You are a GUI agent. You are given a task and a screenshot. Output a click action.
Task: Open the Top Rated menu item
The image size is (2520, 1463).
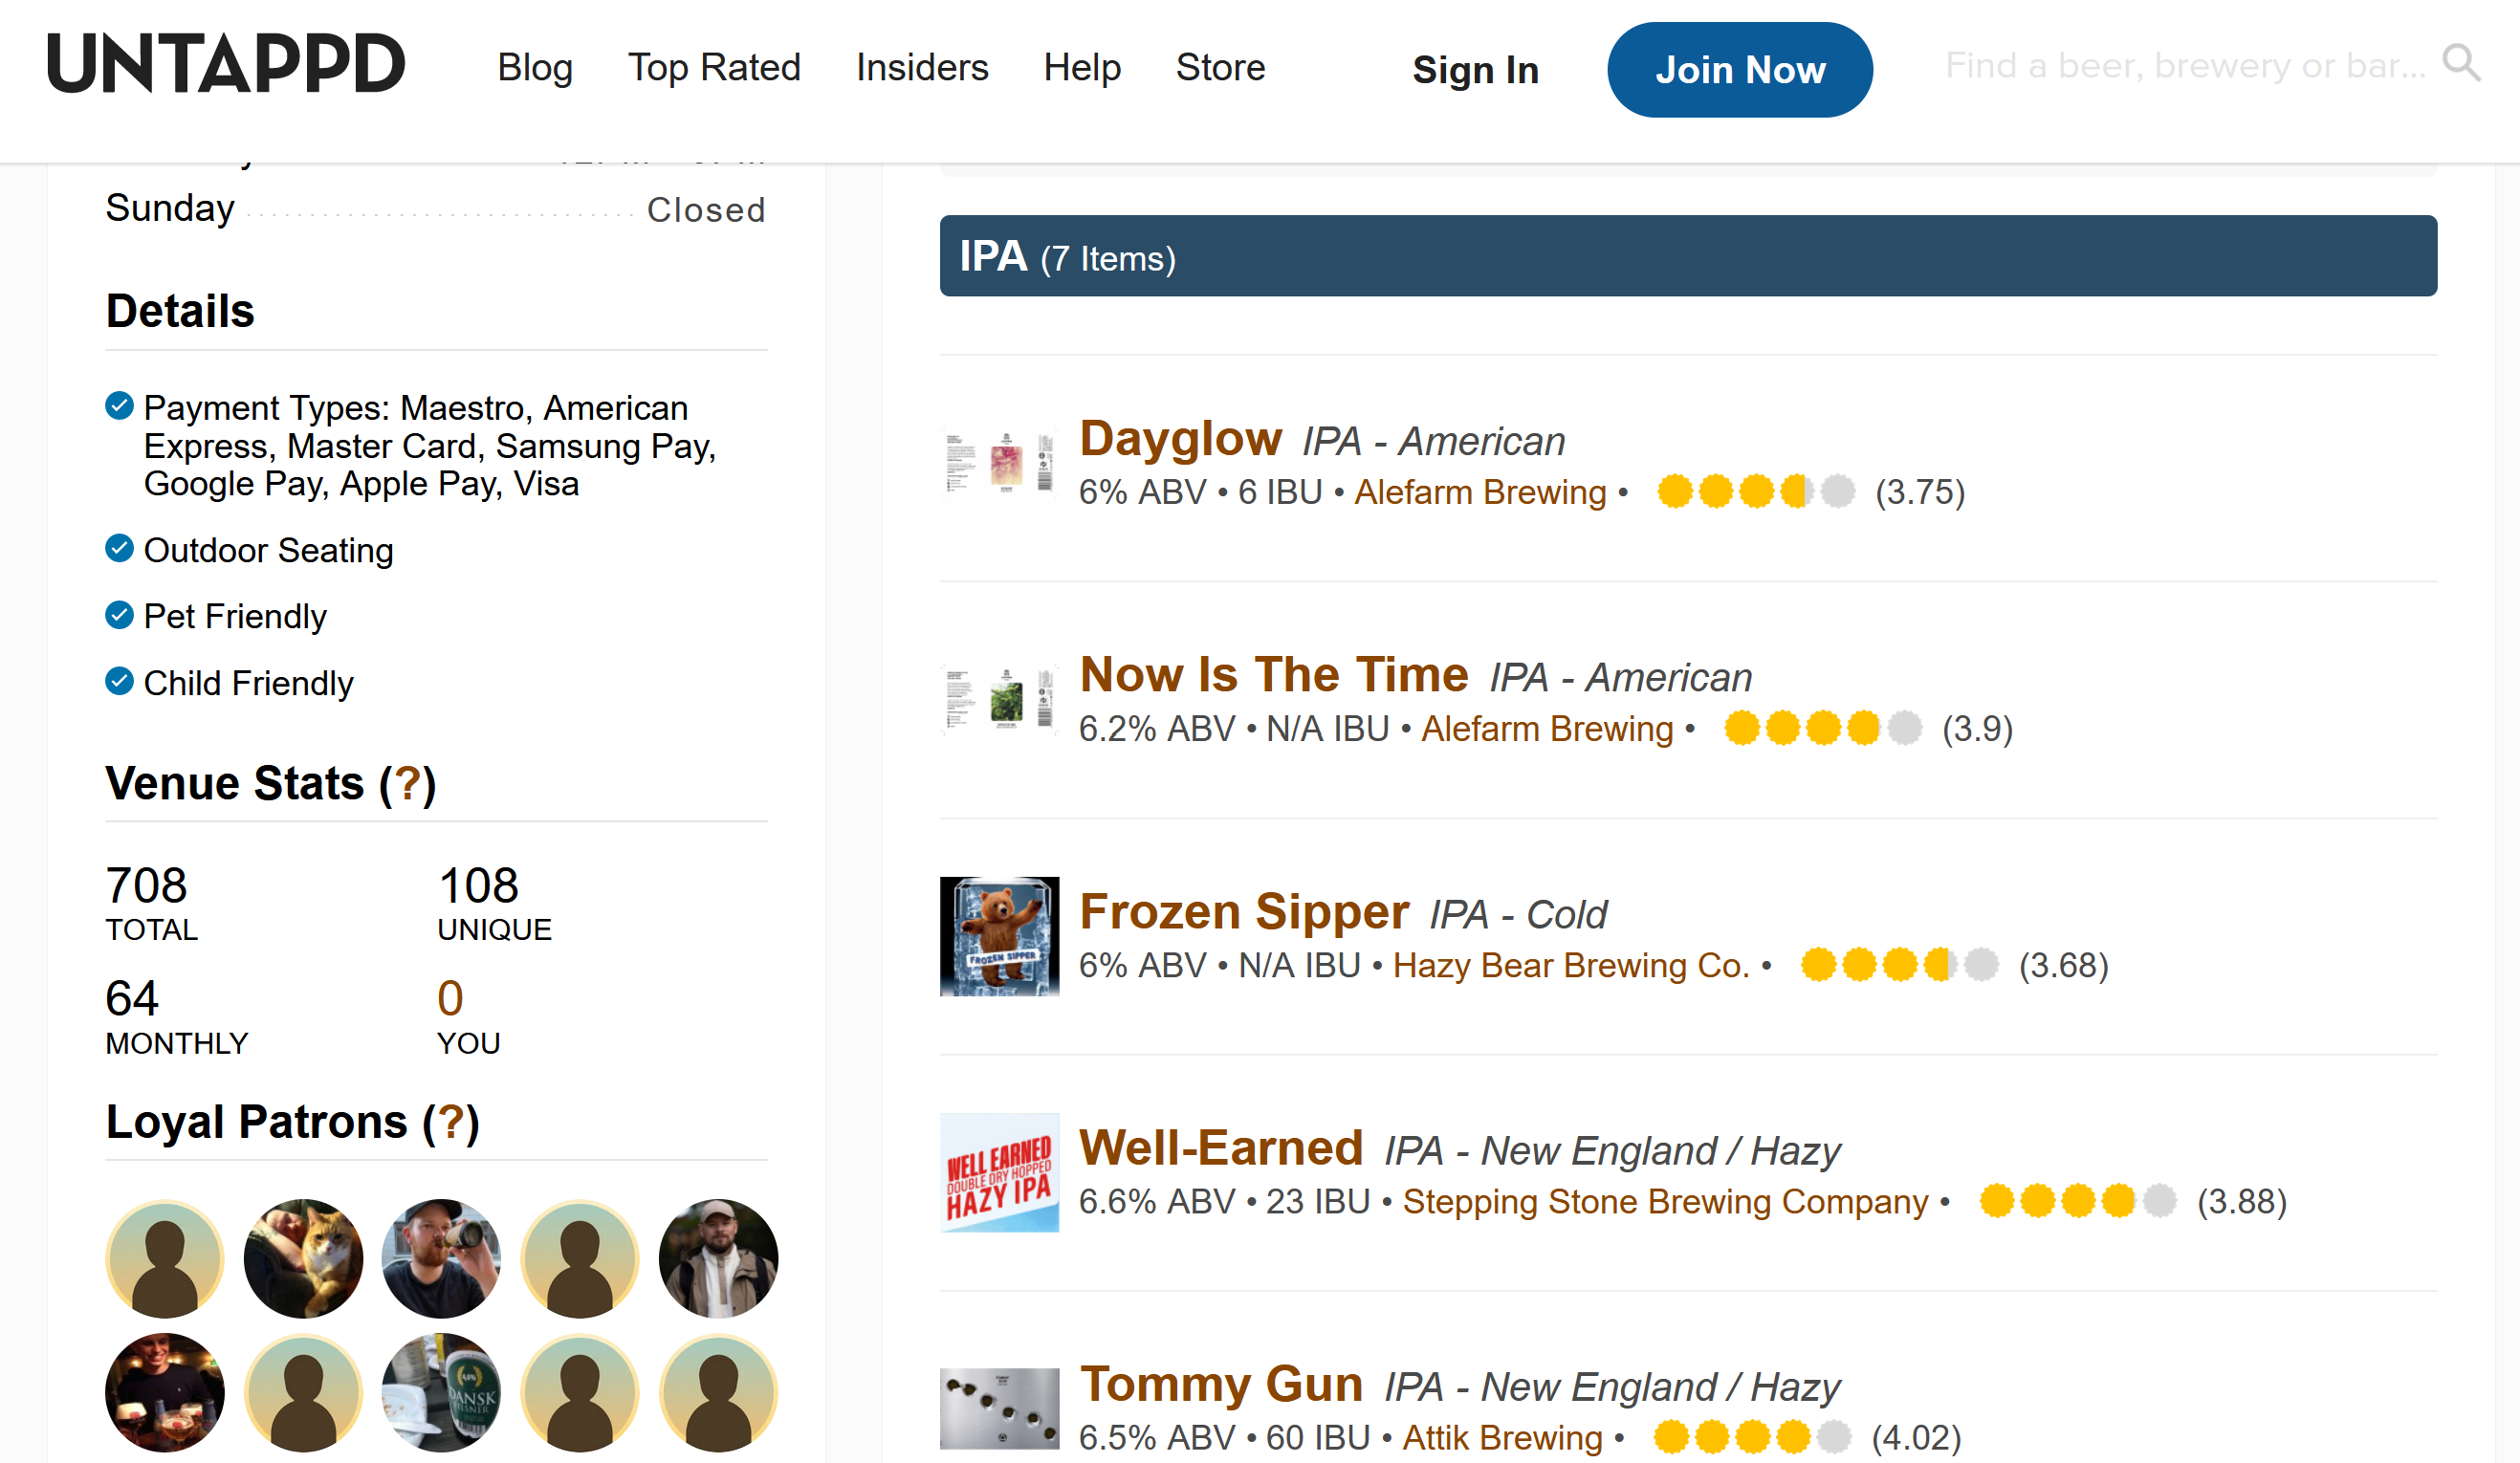pos(714,67)
